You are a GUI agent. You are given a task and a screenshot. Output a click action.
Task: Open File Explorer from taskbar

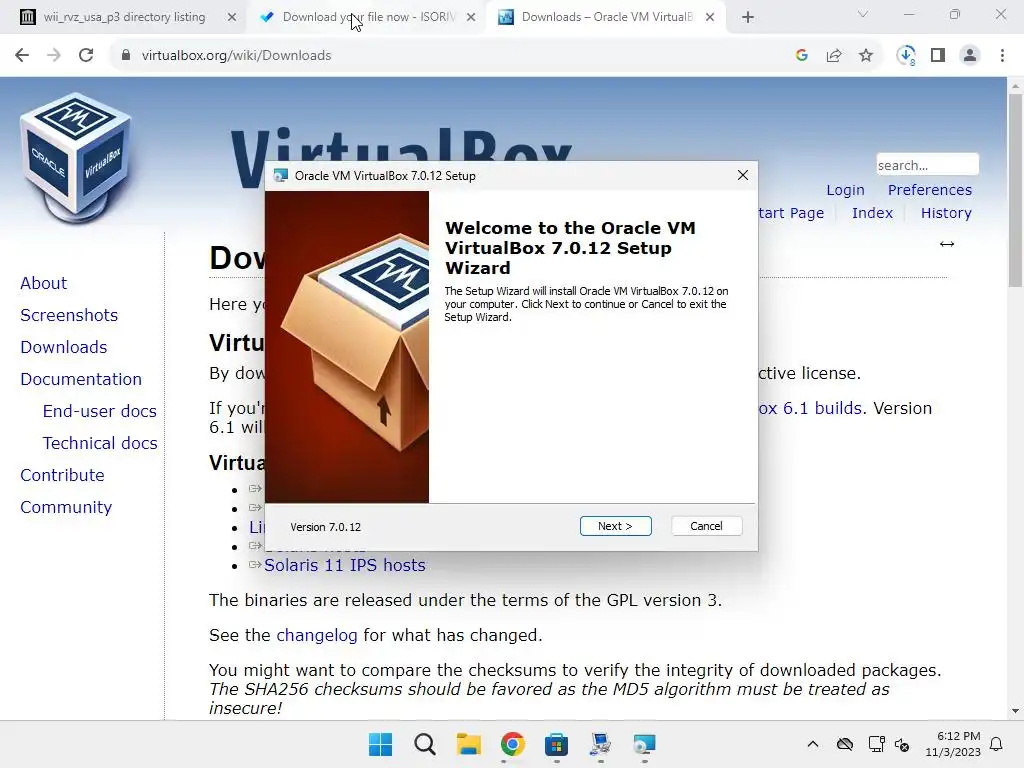[x=468, y=744]
